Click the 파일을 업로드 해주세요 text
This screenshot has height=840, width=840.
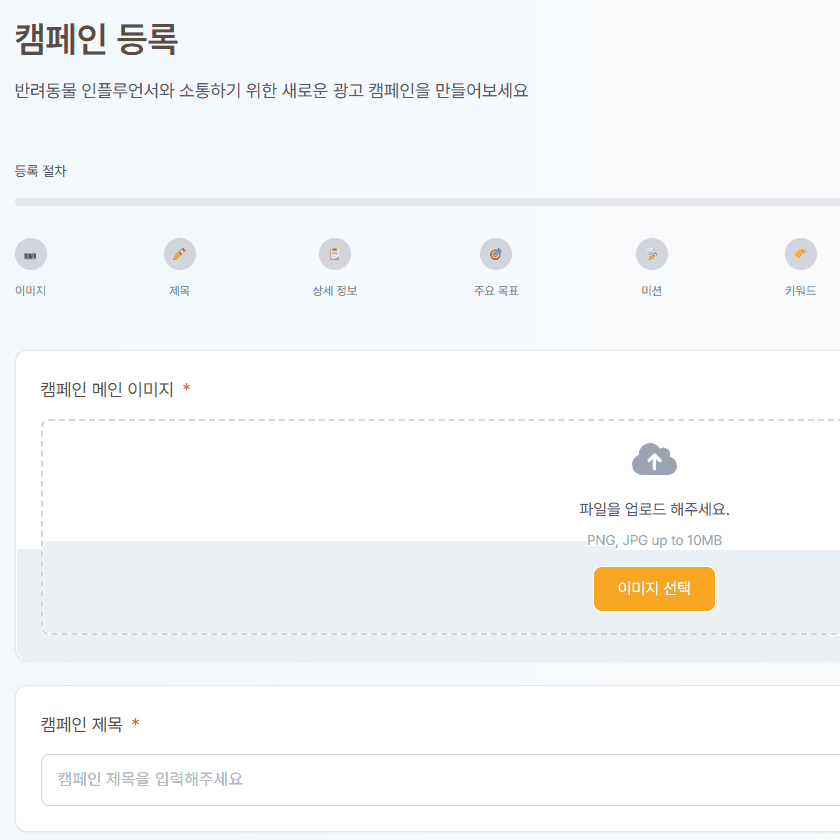click(x=654, y=508)
